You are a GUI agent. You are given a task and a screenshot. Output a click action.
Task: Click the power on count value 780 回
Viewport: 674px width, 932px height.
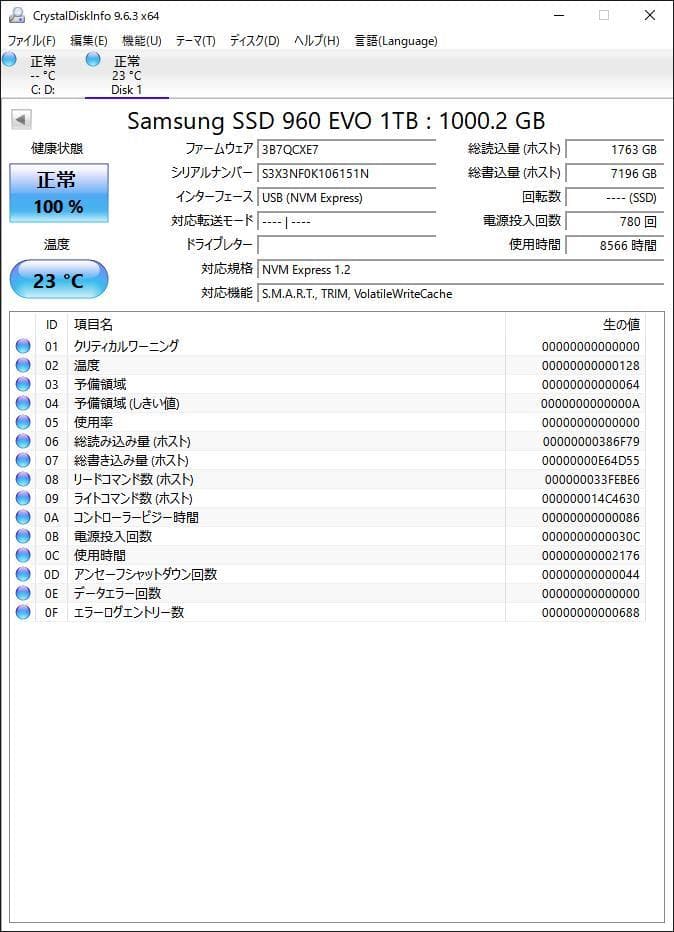tap(615, 221)
